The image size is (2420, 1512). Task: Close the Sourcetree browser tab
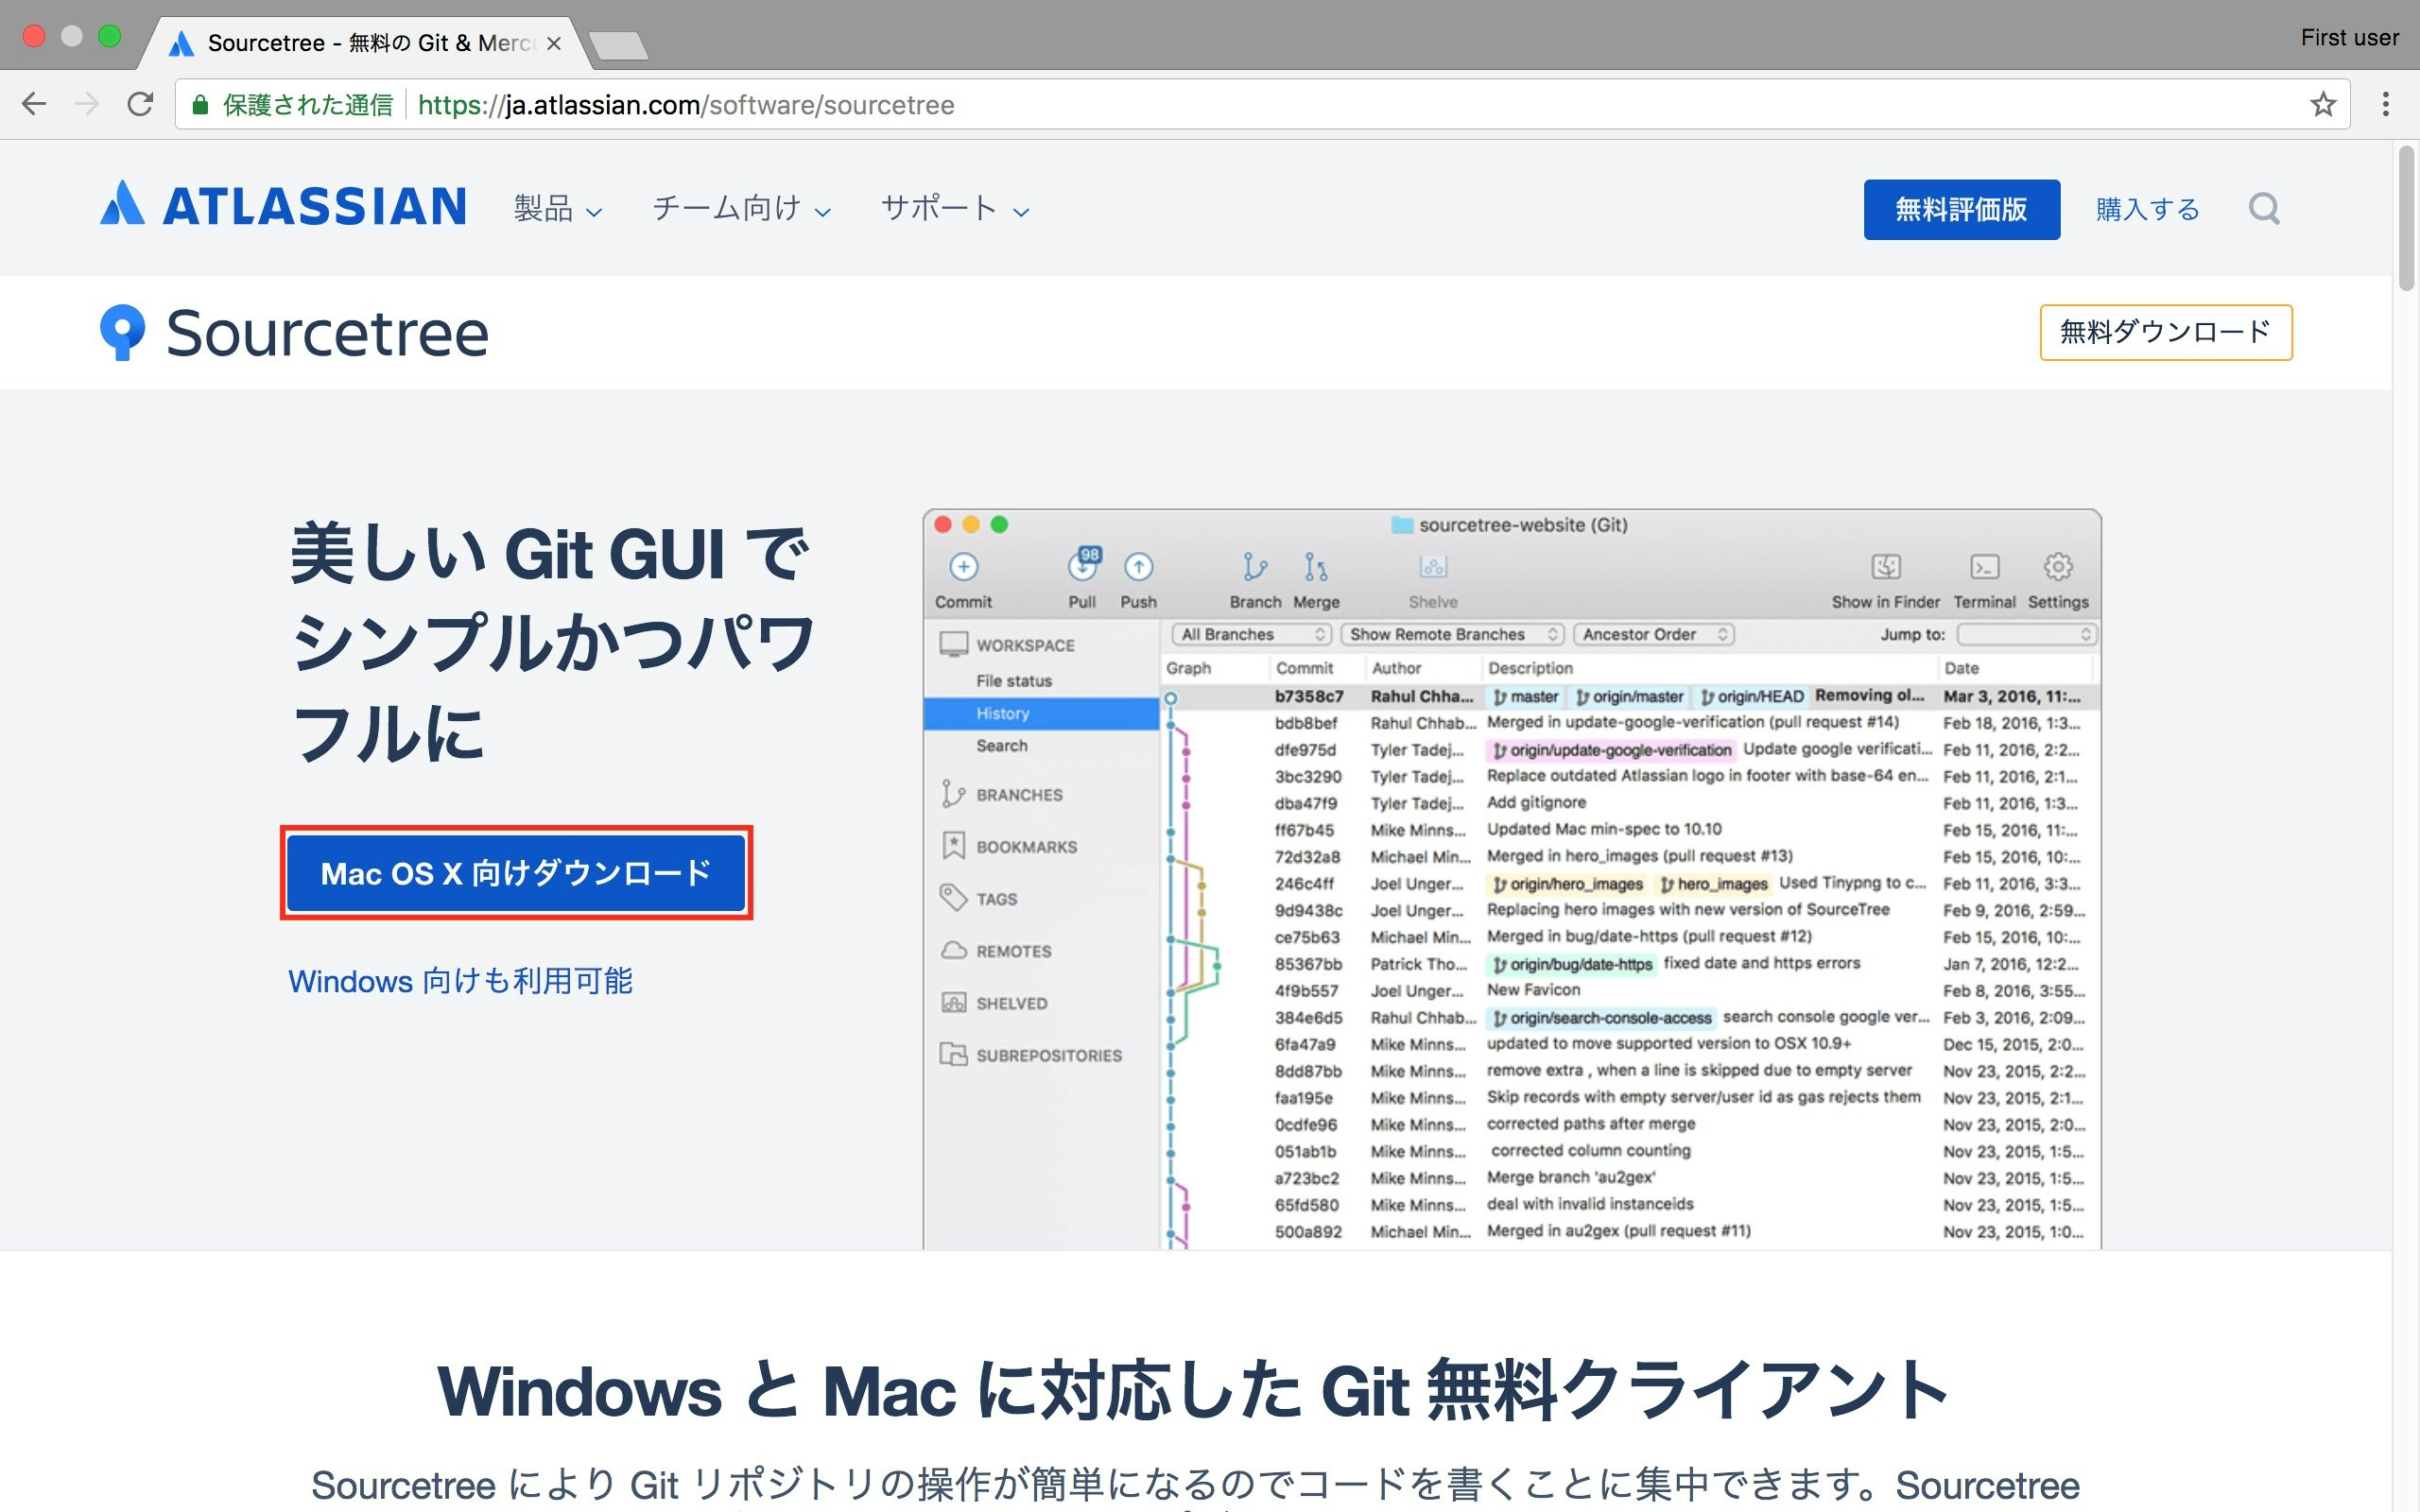point(554,44)
